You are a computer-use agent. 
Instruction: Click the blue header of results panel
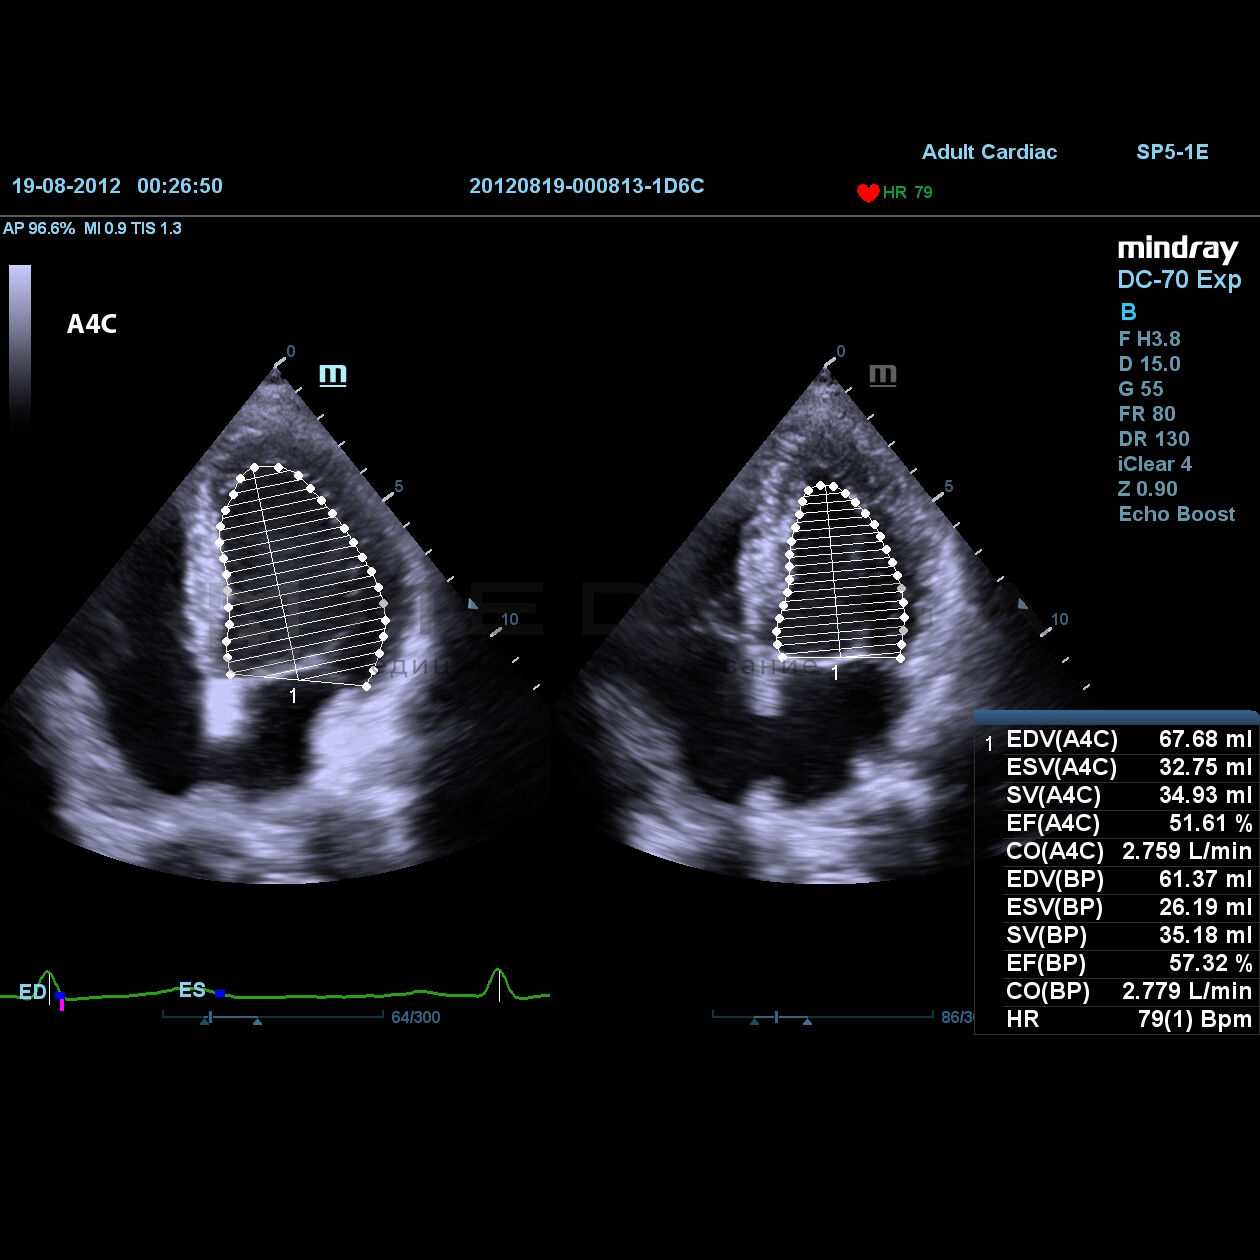(x=1116, y=717)
